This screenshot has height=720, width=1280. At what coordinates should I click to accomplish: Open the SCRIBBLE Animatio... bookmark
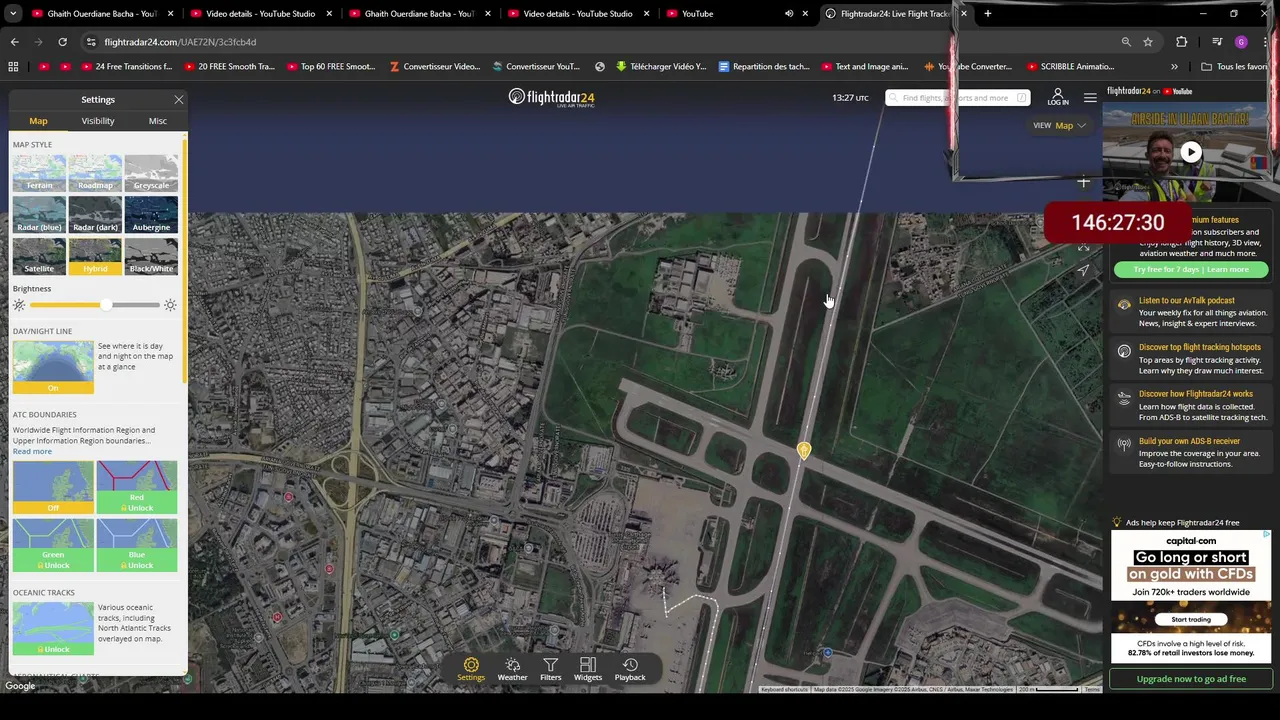pos(1070,66)
